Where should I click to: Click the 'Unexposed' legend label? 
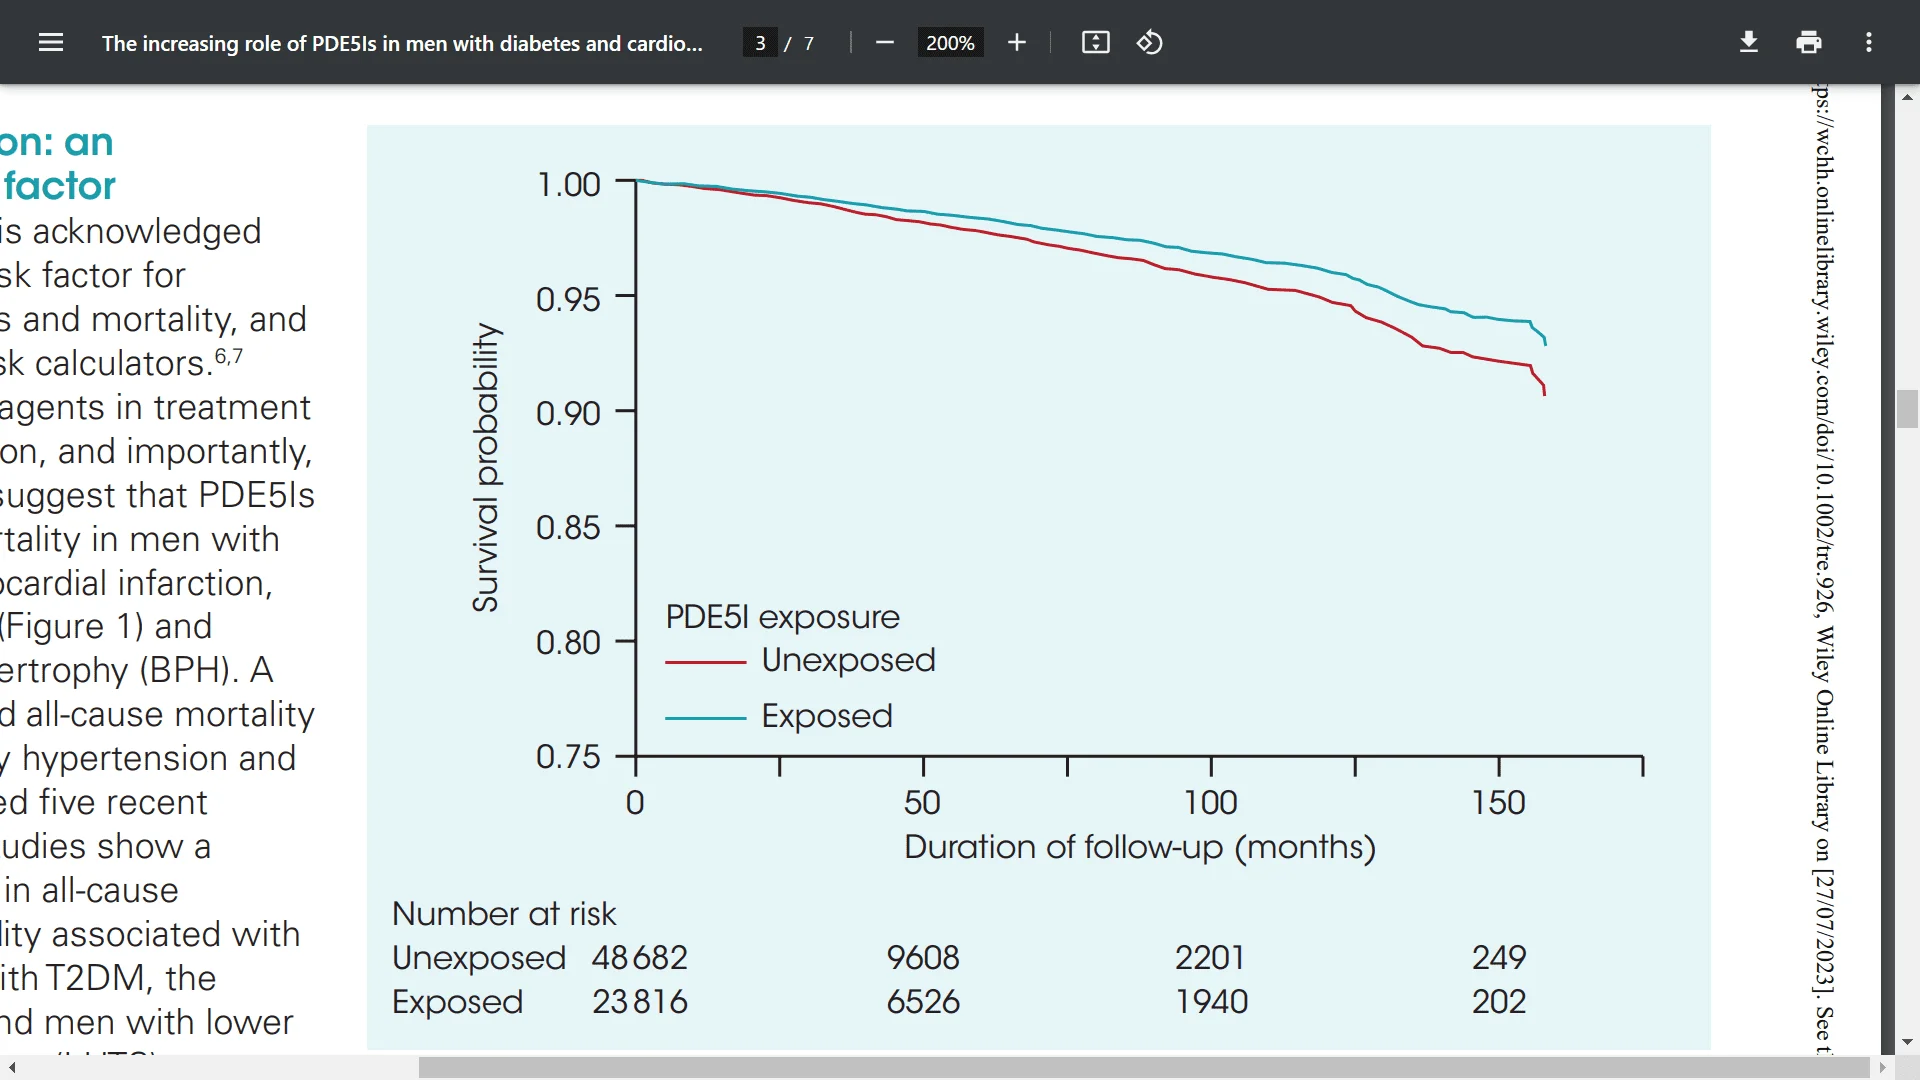click(848, 660)
